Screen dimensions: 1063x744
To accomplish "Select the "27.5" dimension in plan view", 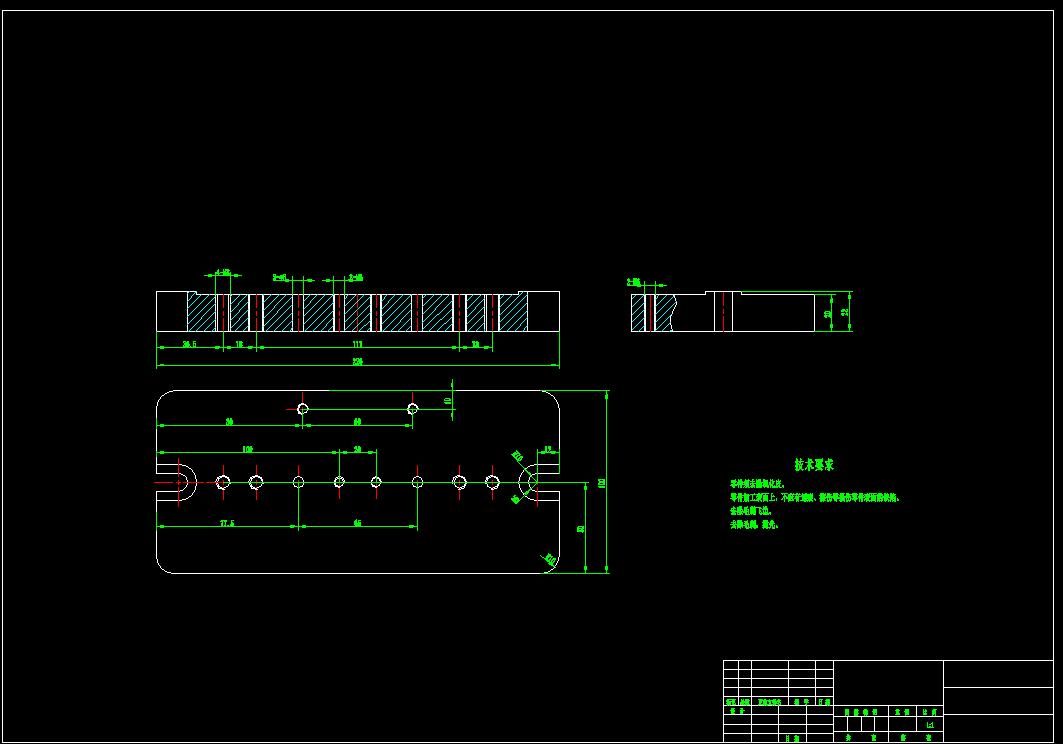I will coord(227,523).
